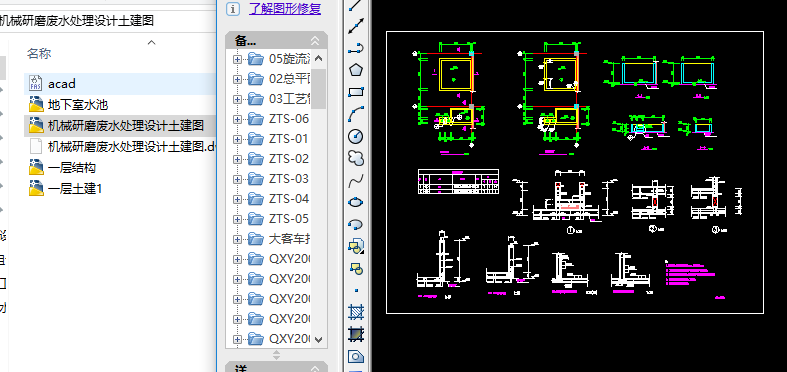
Task: Select the Region tool
Action: pyautogui.click(x=356, y=356)
